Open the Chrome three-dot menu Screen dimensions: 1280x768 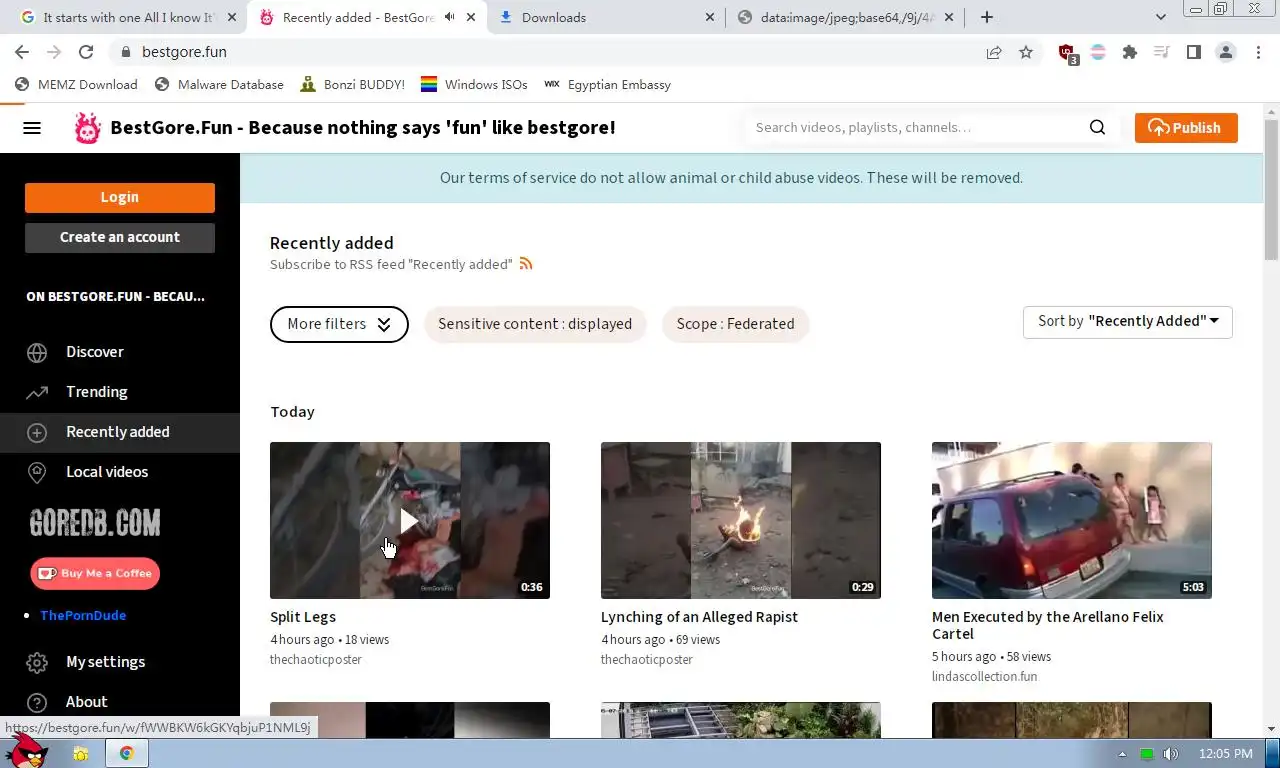[x=1258, y=52]
